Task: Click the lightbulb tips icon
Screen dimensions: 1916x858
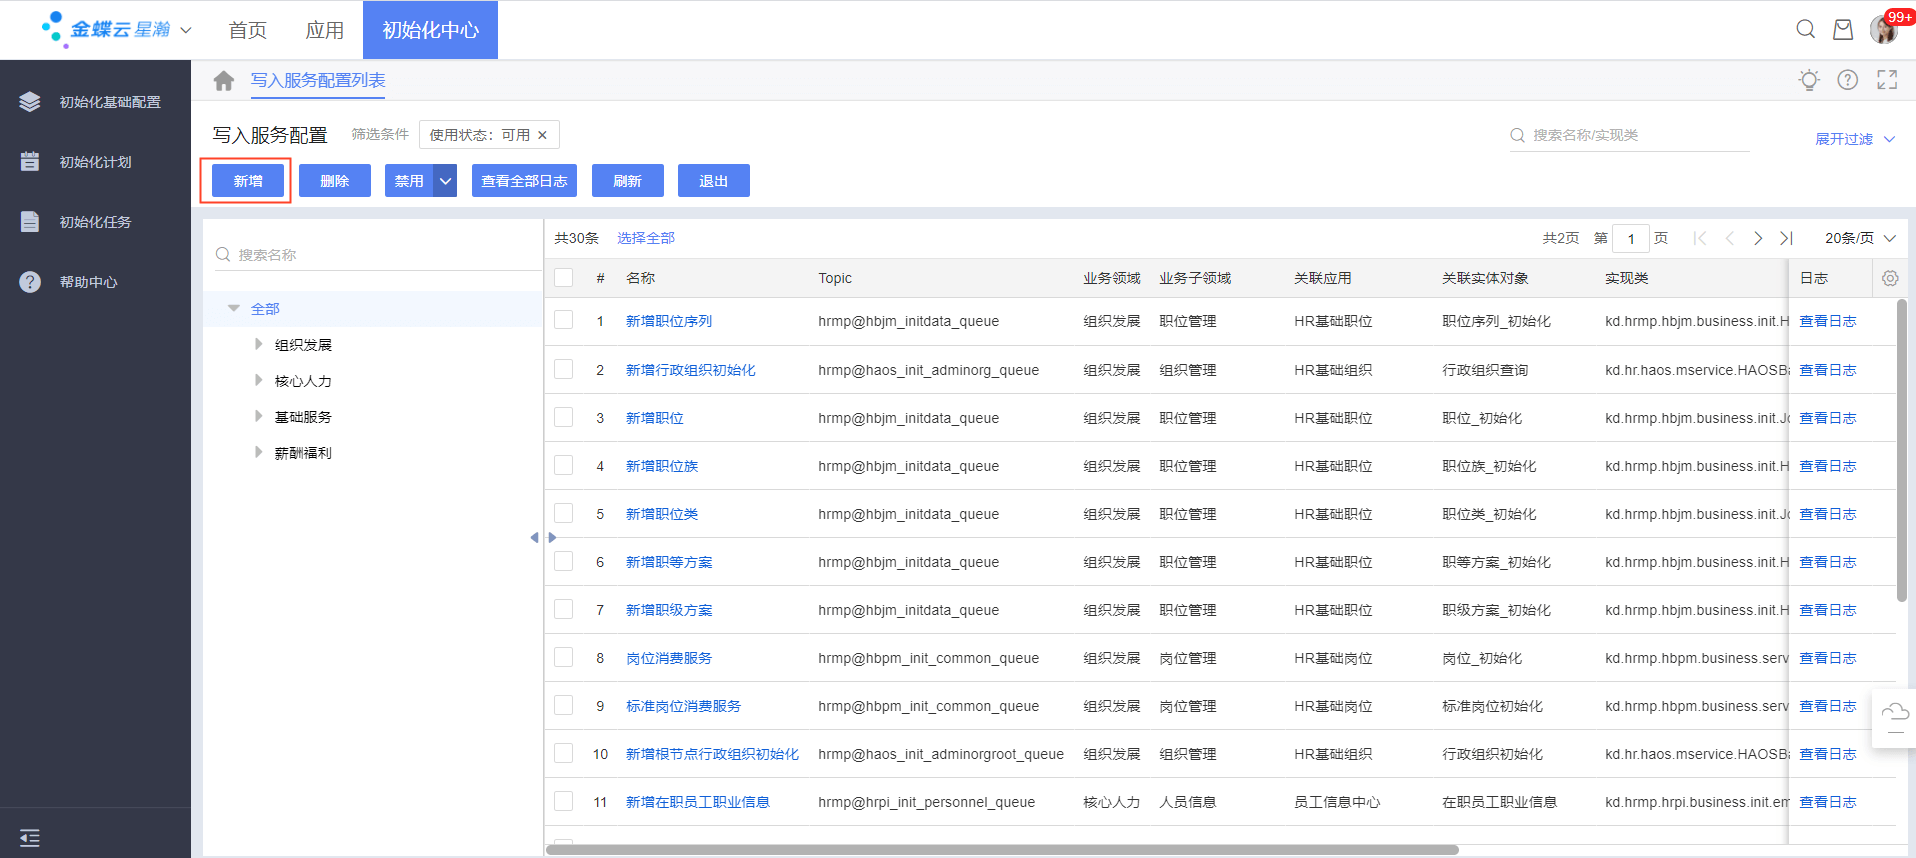Action: coord(1808,80)
